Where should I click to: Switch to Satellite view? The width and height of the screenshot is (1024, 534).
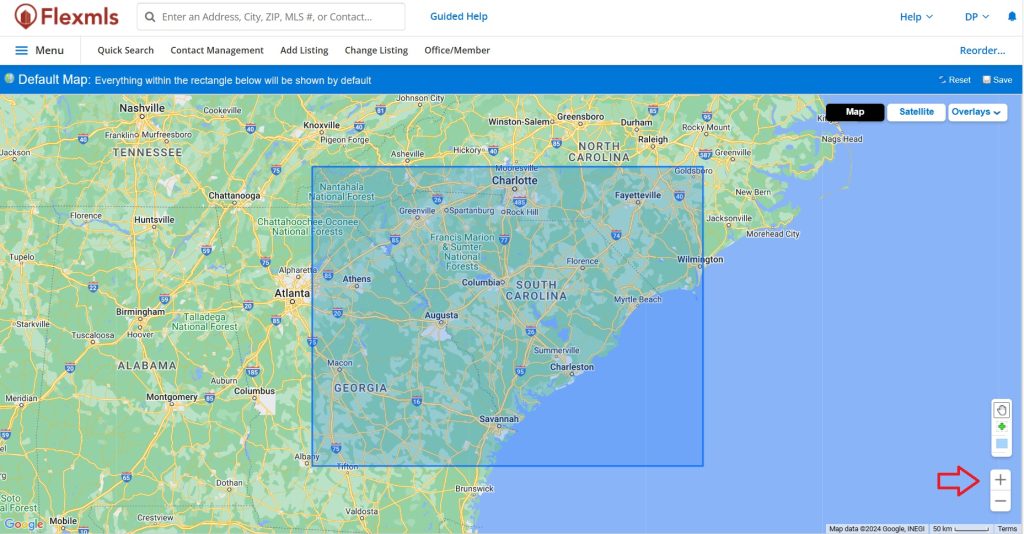[916, 112]
